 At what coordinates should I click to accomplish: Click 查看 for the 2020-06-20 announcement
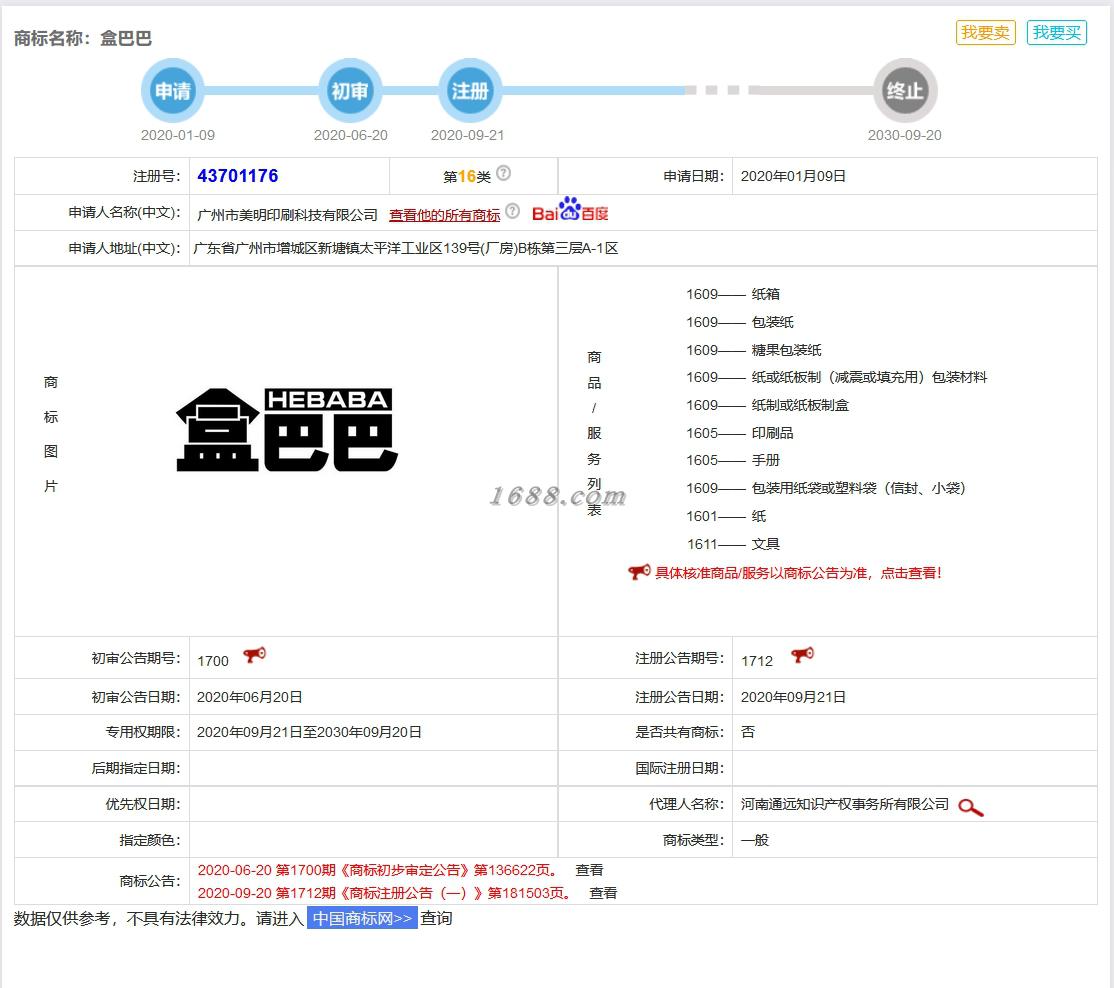click(589, 870)
